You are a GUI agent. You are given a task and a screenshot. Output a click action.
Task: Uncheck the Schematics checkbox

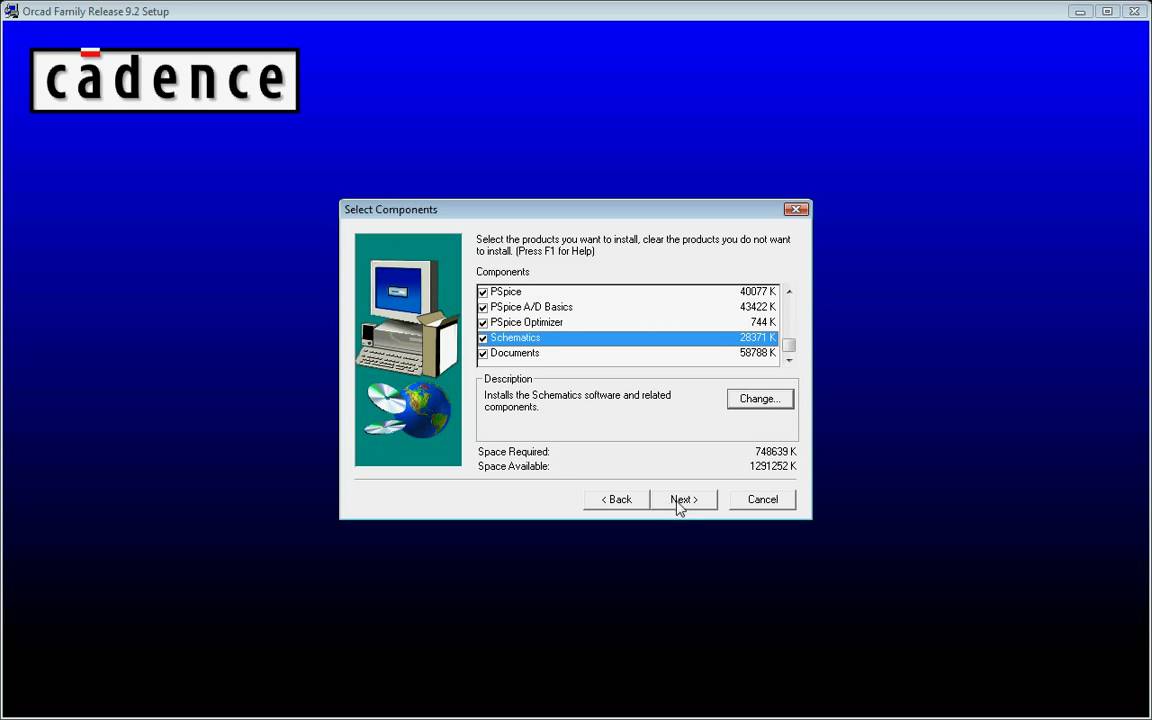(x=483, y=339)
